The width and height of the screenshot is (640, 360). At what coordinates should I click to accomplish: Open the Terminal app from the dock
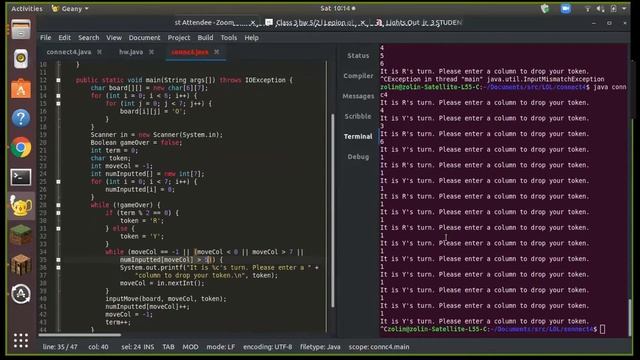[21, 177]
